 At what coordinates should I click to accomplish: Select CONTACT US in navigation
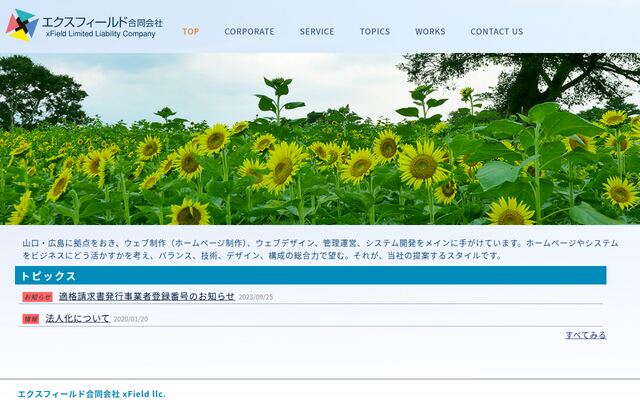coord(497,31)
